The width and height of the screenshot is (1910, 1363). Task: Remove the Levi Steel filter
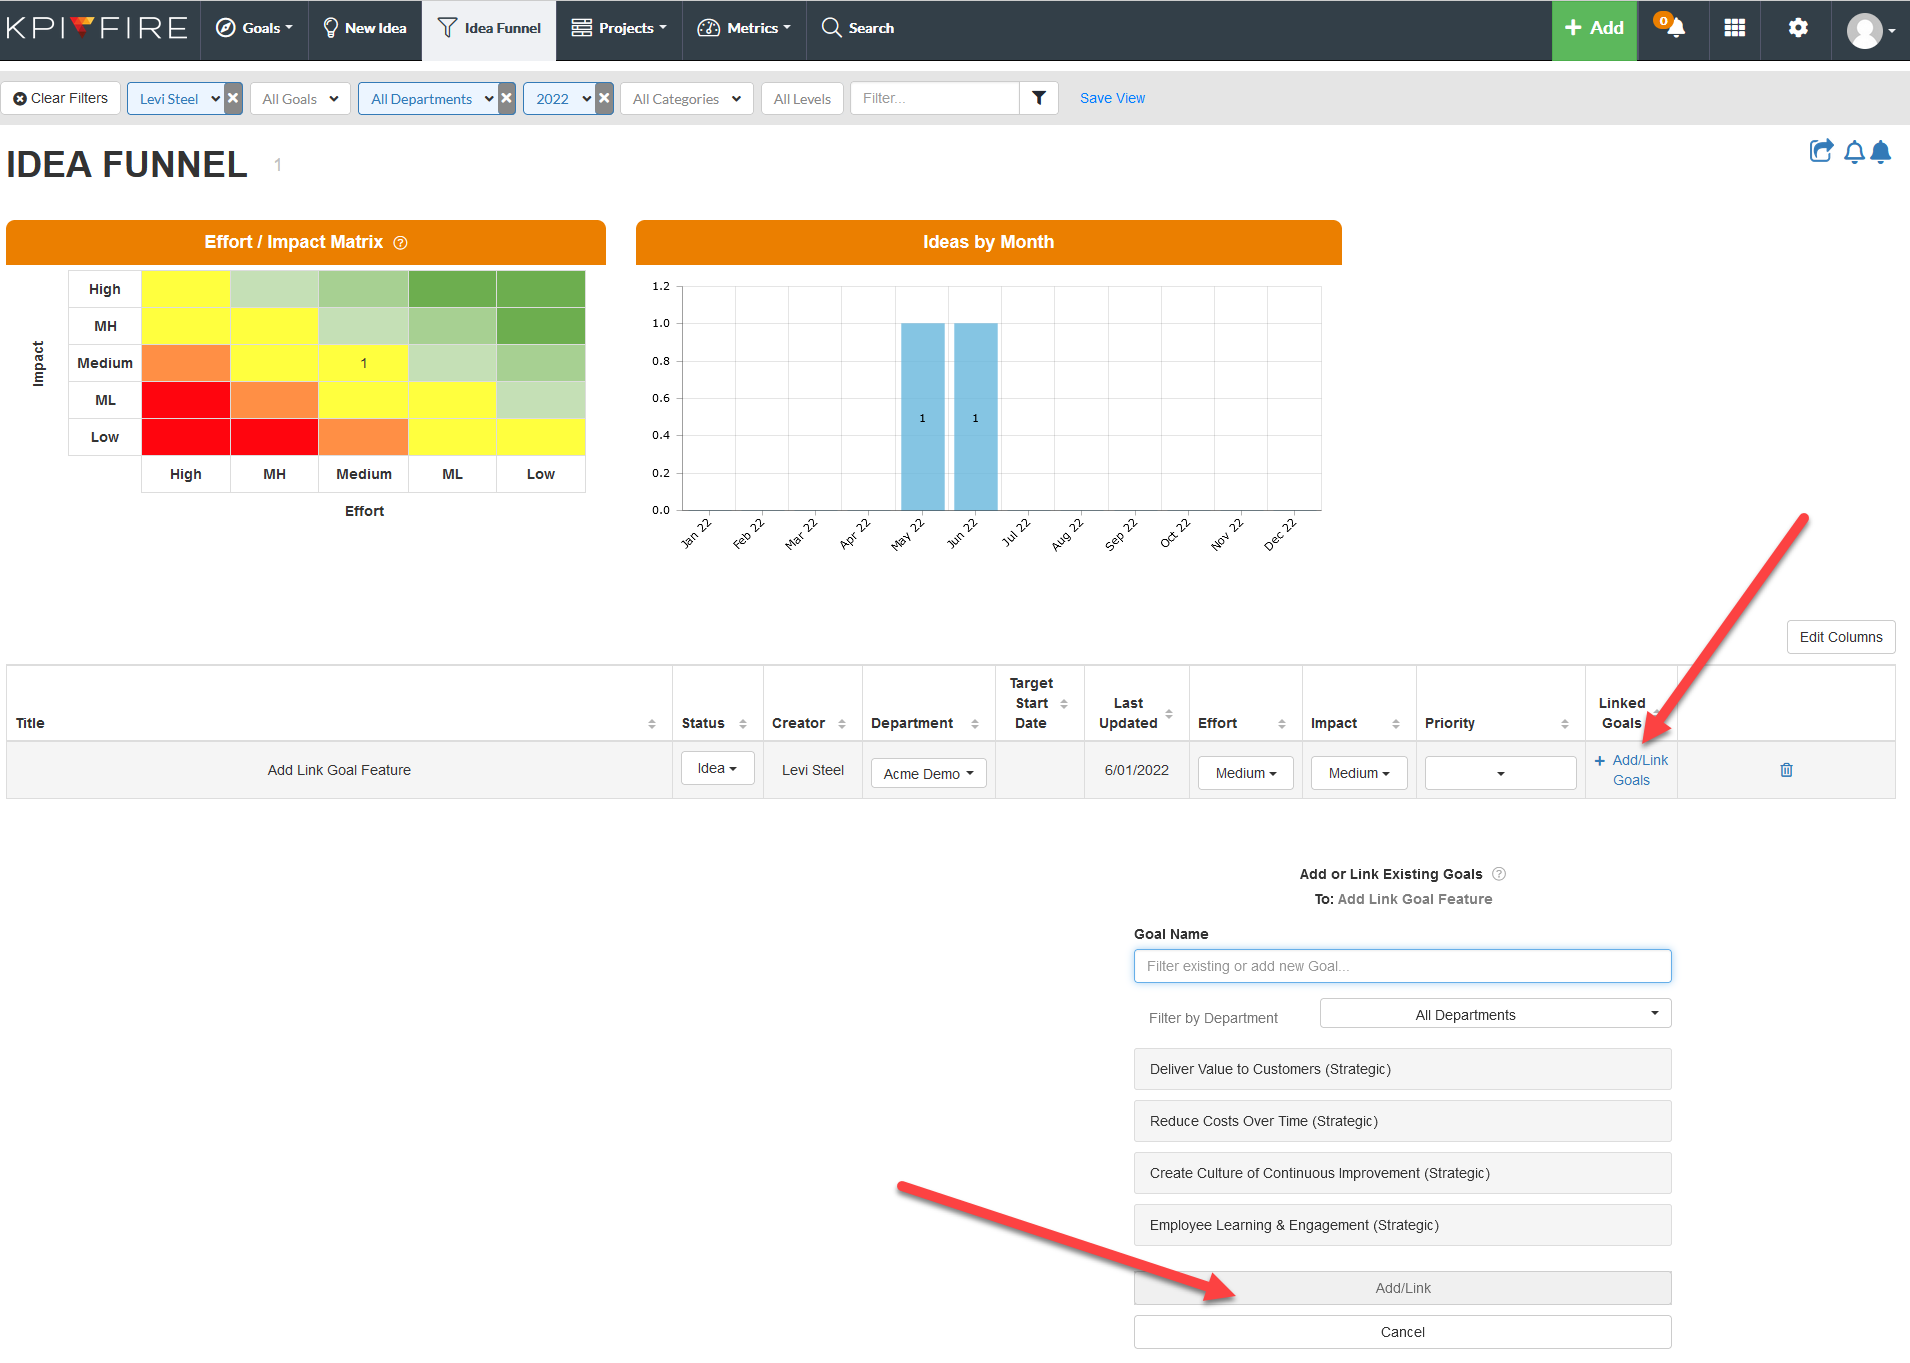[233, 98]
